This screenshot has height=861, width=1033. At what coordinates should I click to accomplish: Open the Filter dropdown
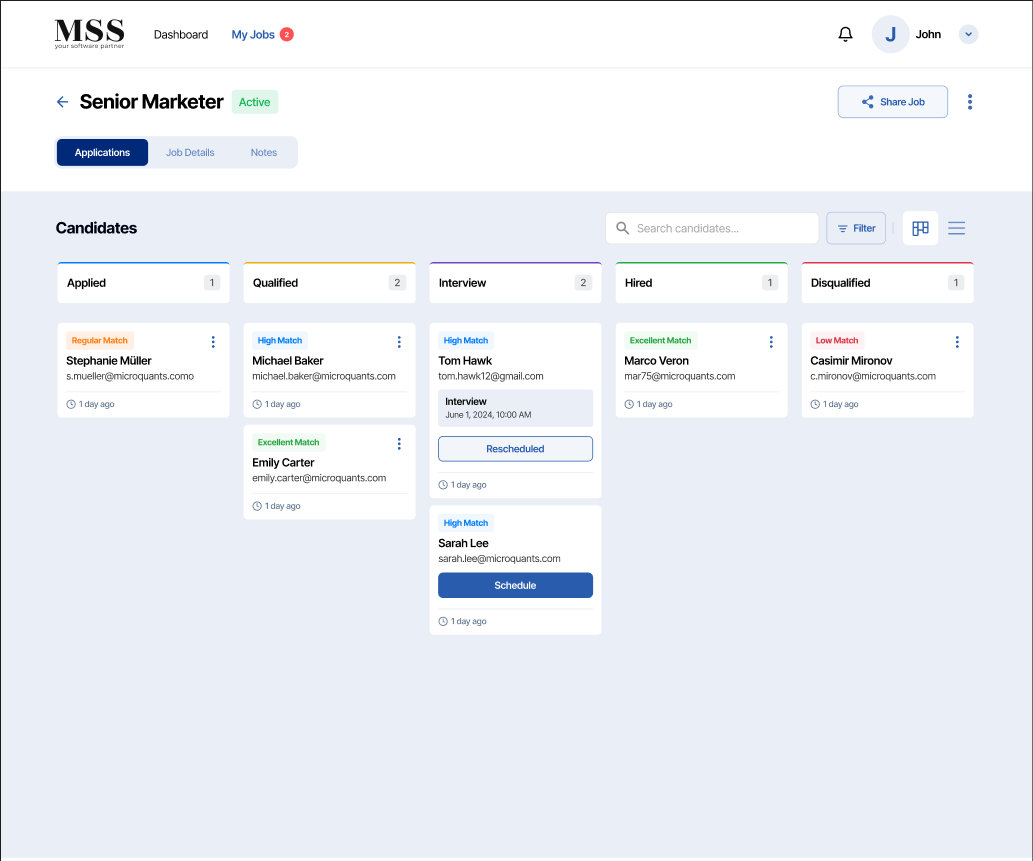856,228
